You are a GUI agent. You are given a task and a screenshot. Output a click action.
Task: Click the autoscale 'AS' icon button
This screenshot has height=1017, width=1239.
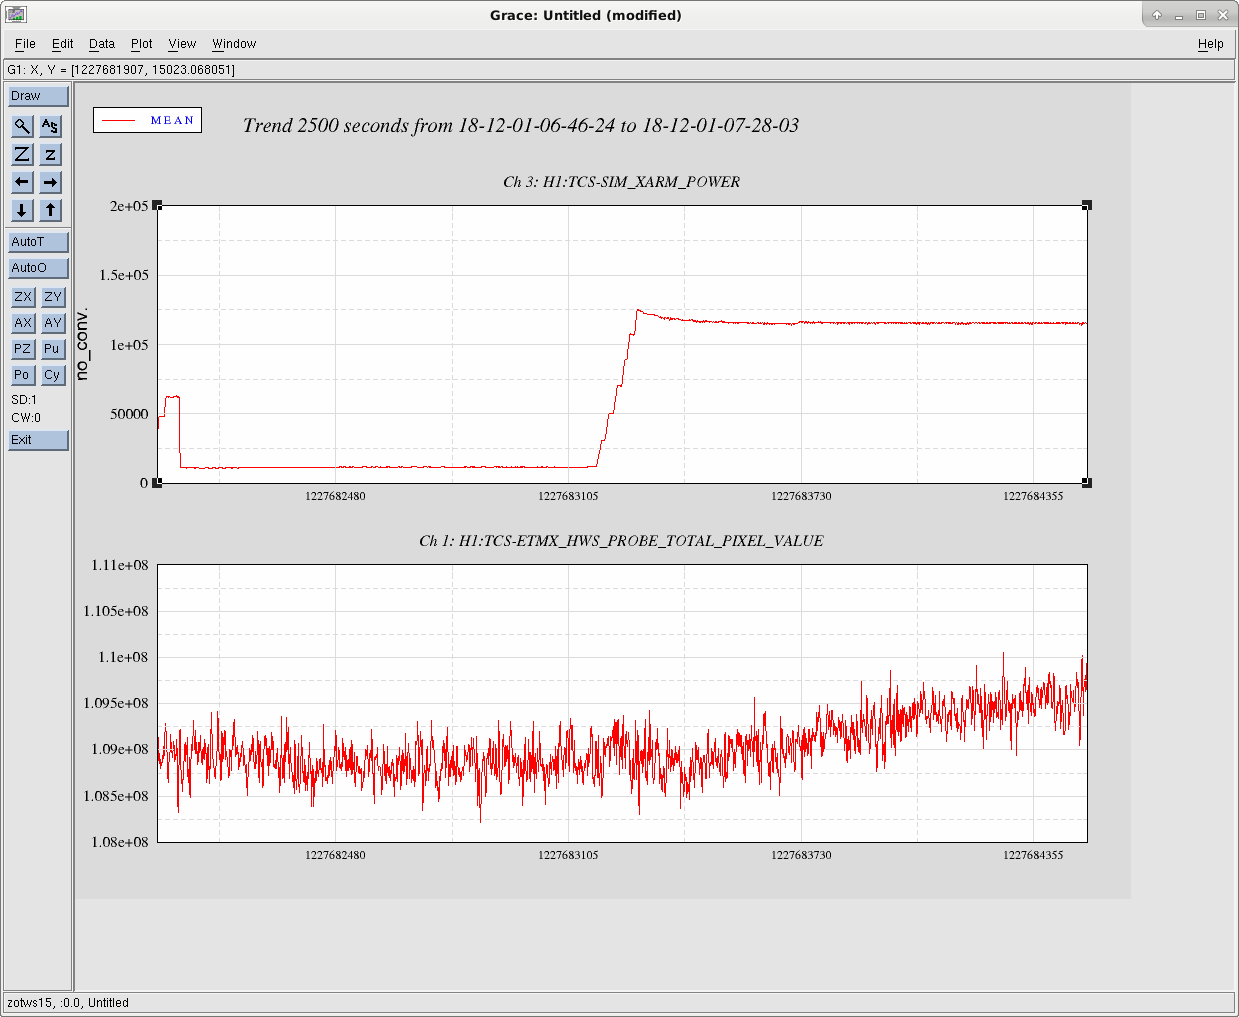50,126
